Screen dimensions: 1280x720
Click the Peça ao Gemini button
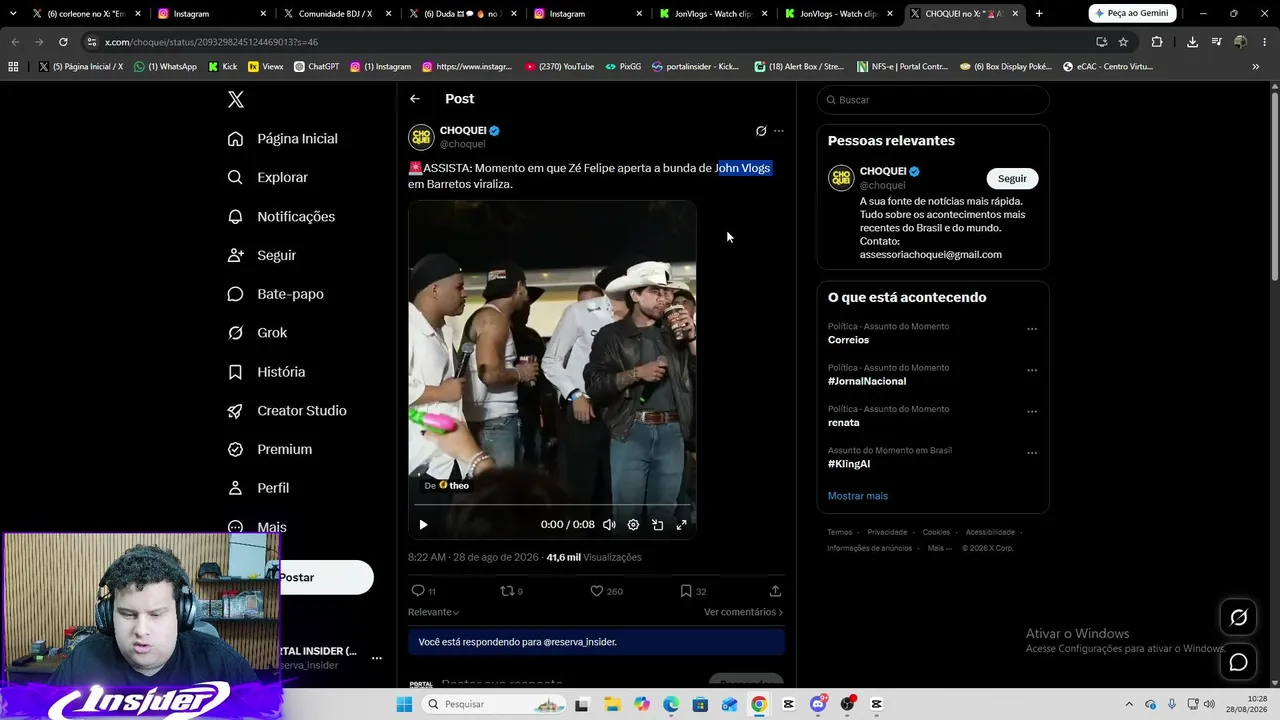(1132, 13)
